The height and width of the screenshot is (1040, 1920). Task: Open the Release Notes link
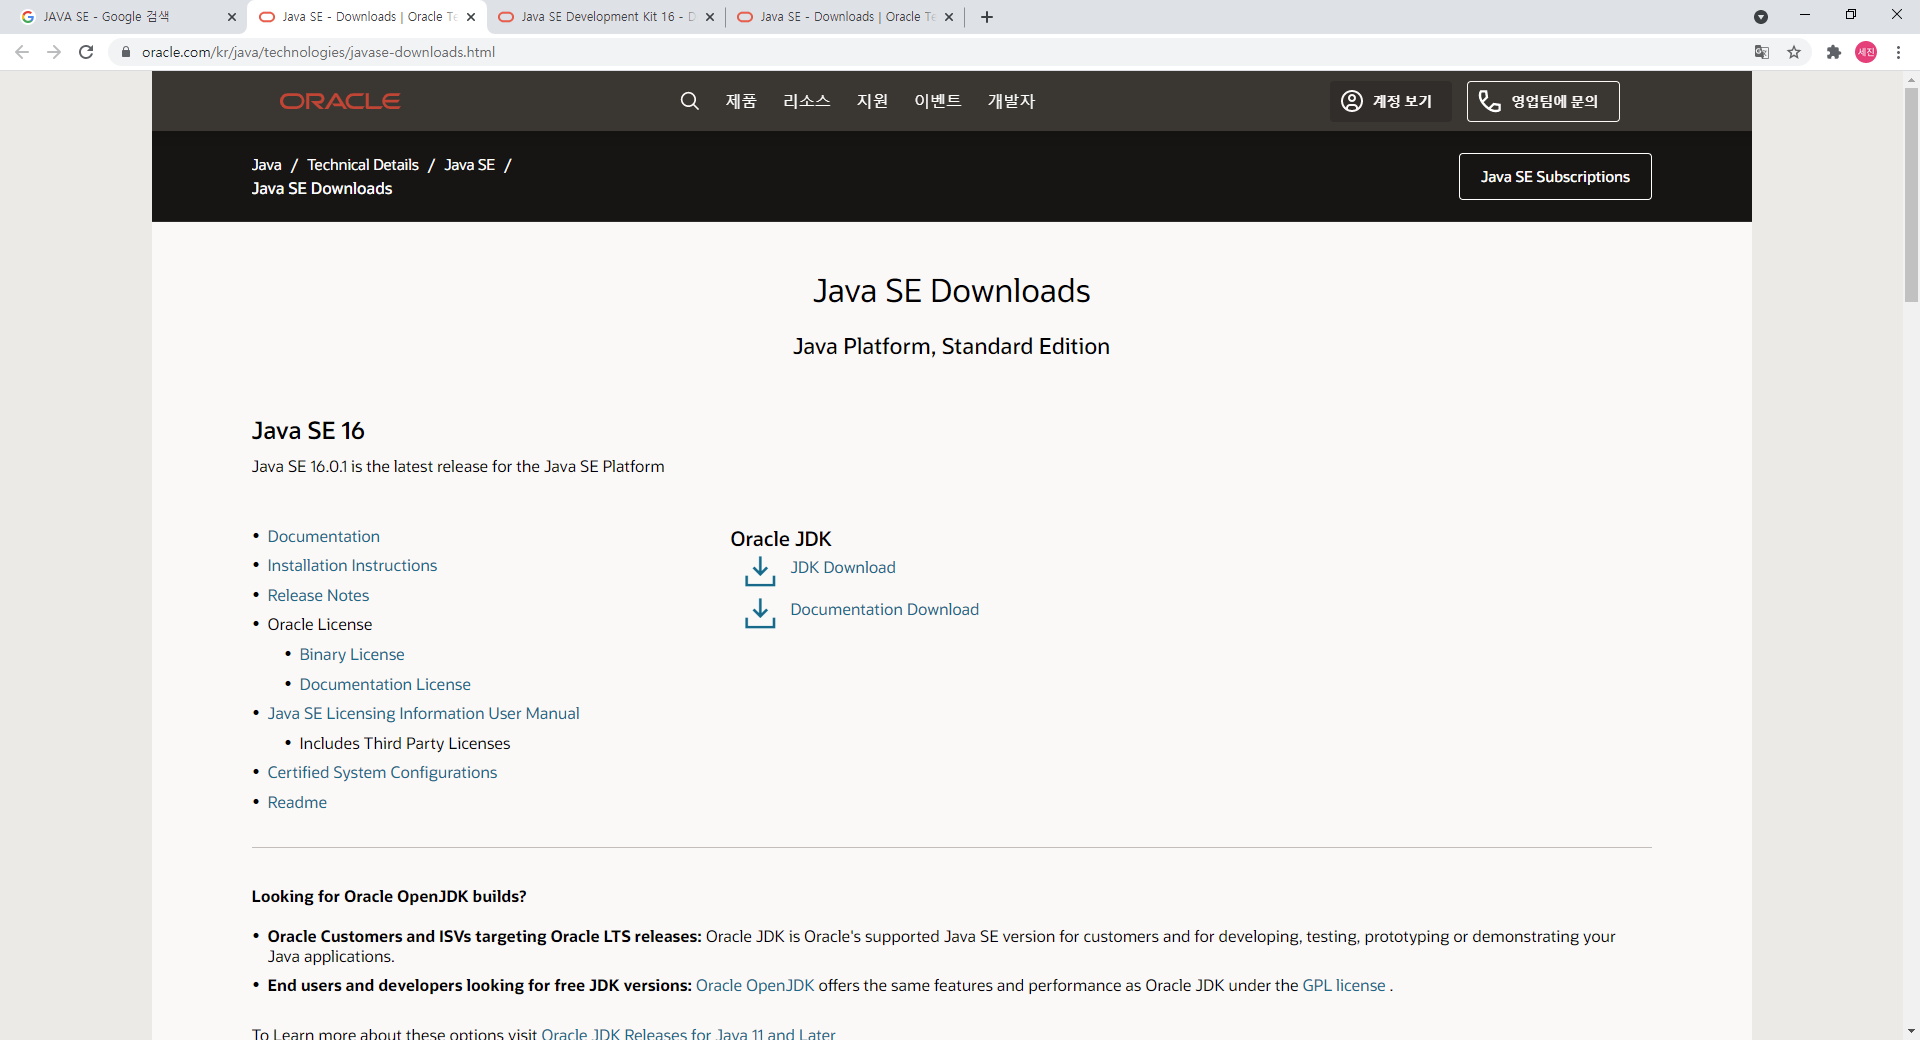[x=318, y=596]
